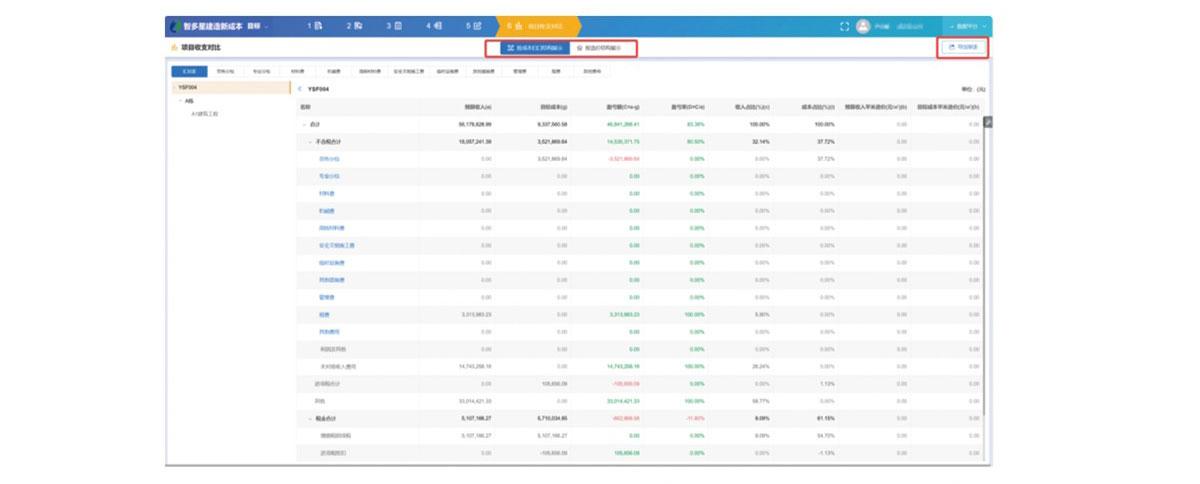
Task: Go to step 3 in the top navigation
Action: click(x=394, y=26)
